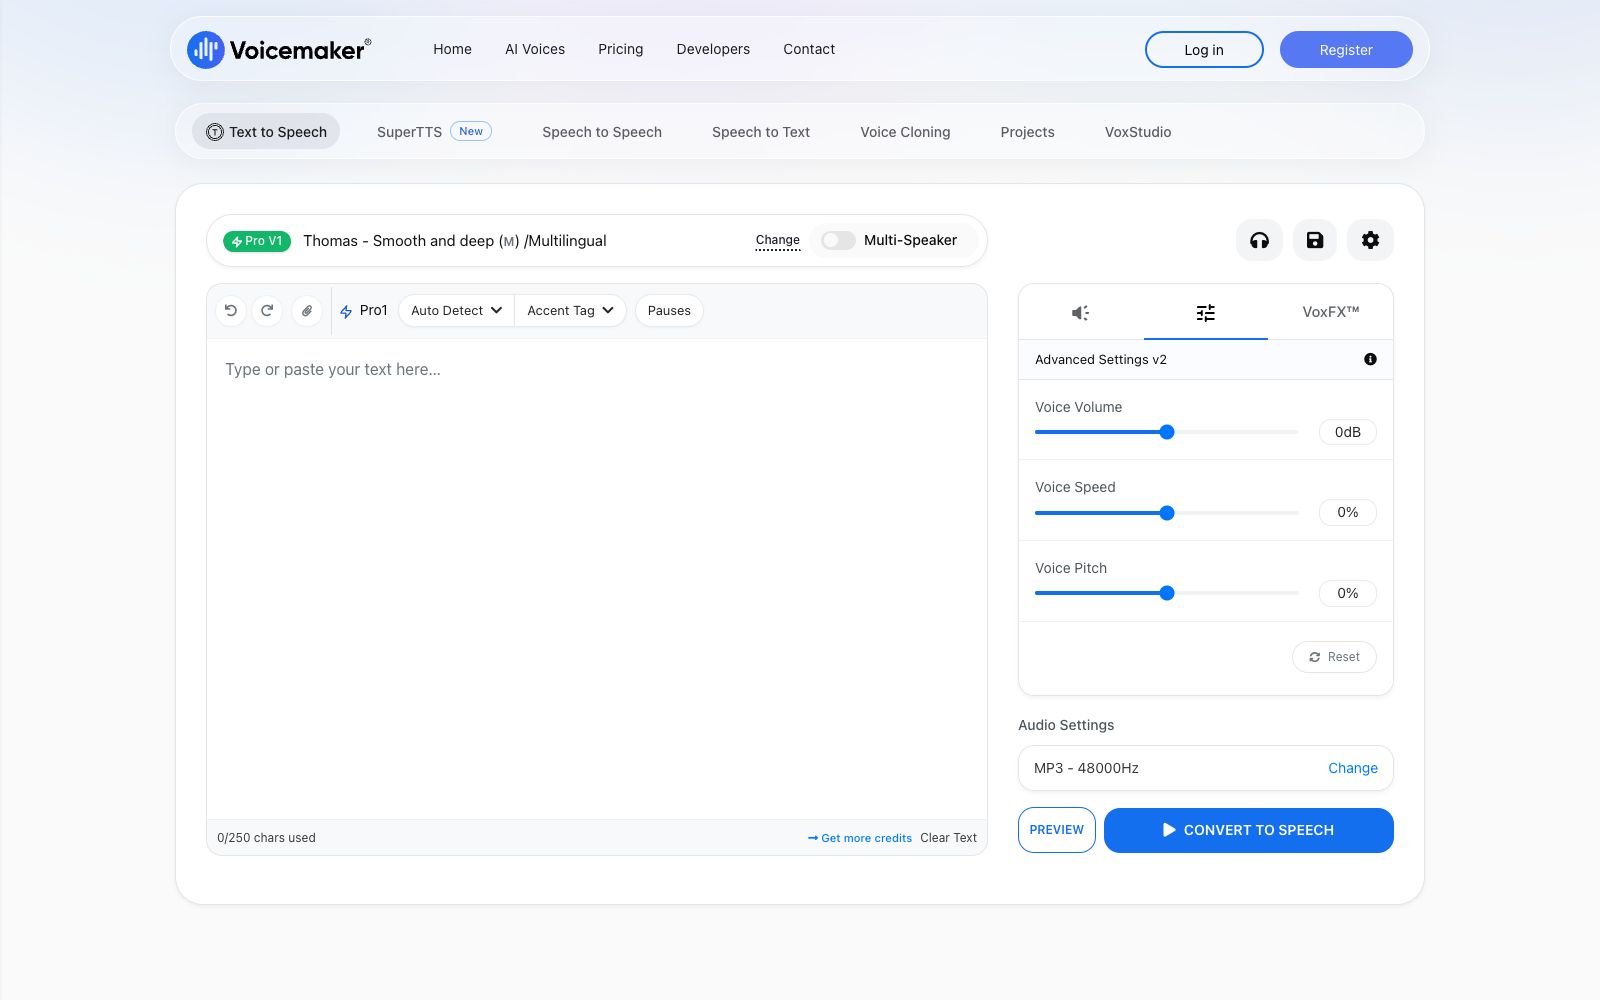Viewport: 1600px width, 1000px height.
Task: Switch to the SuperTTS tab
Action: [x=434, y=132]
